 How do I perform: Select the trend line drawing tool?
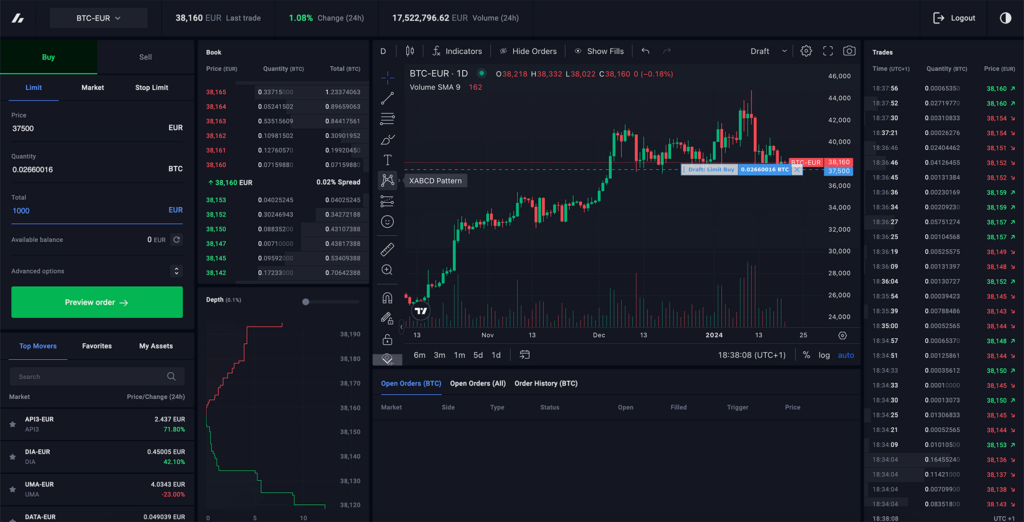point(387,98)
